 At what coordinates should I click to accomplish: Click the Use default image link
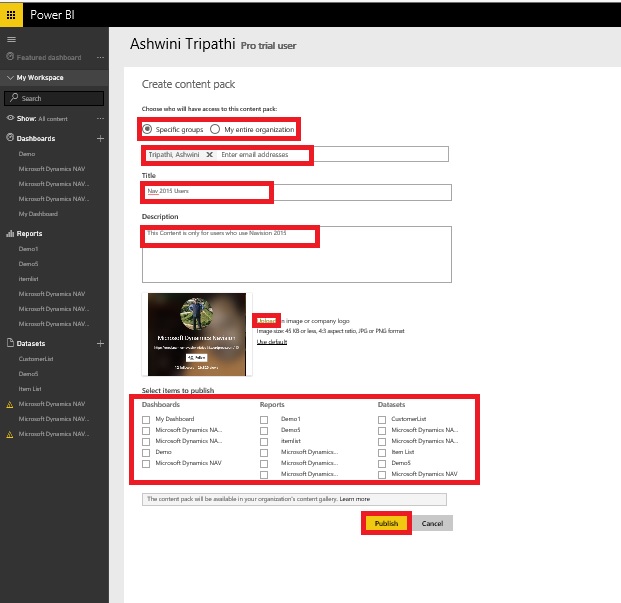271,342
